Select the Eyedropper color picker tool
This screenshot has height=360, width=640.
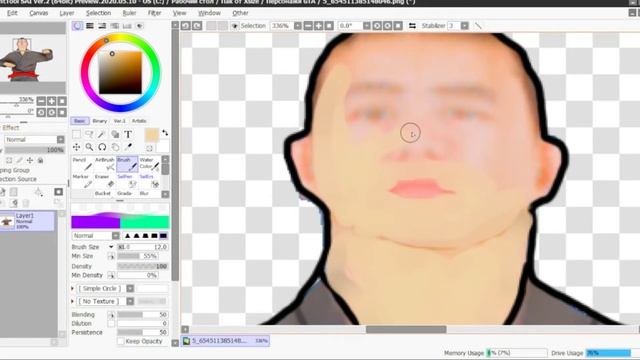128,147
